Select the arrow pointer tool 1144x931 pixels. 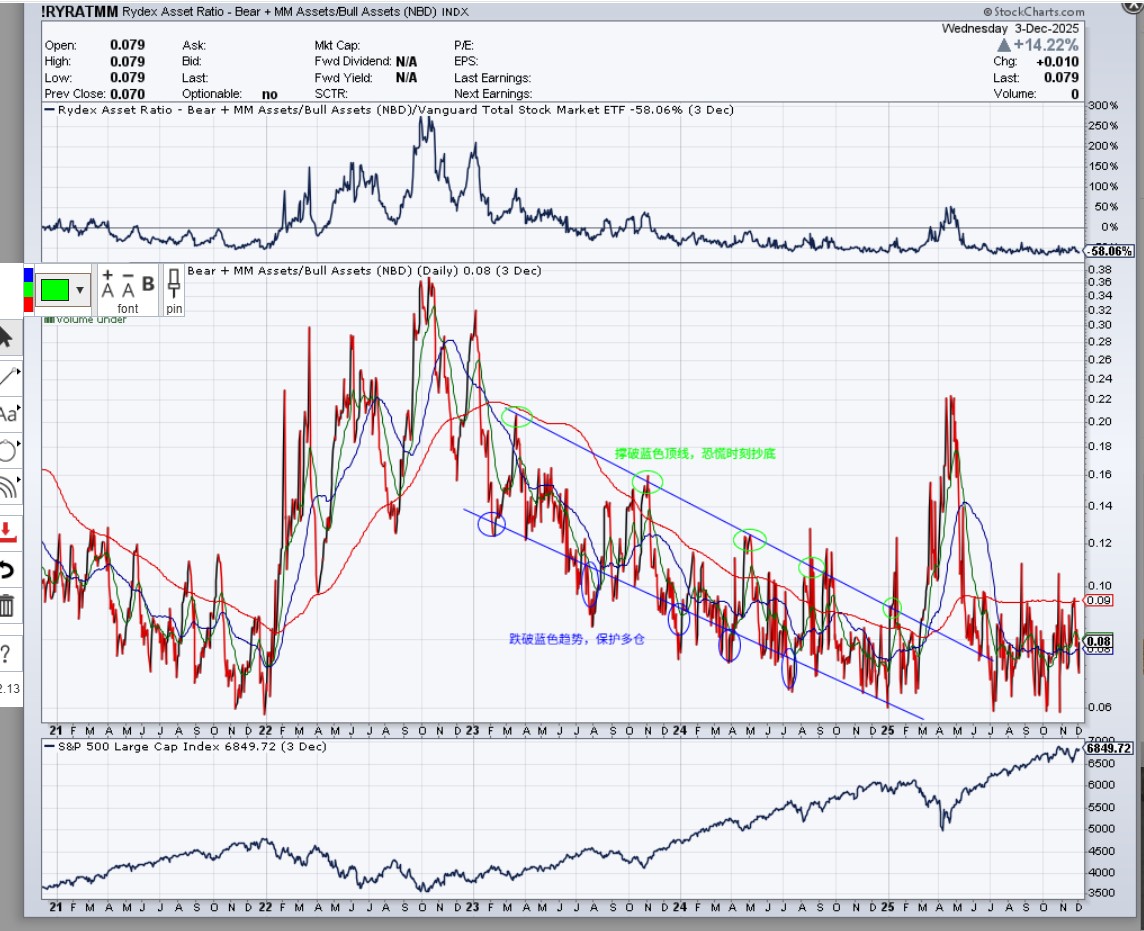[8, 336]
